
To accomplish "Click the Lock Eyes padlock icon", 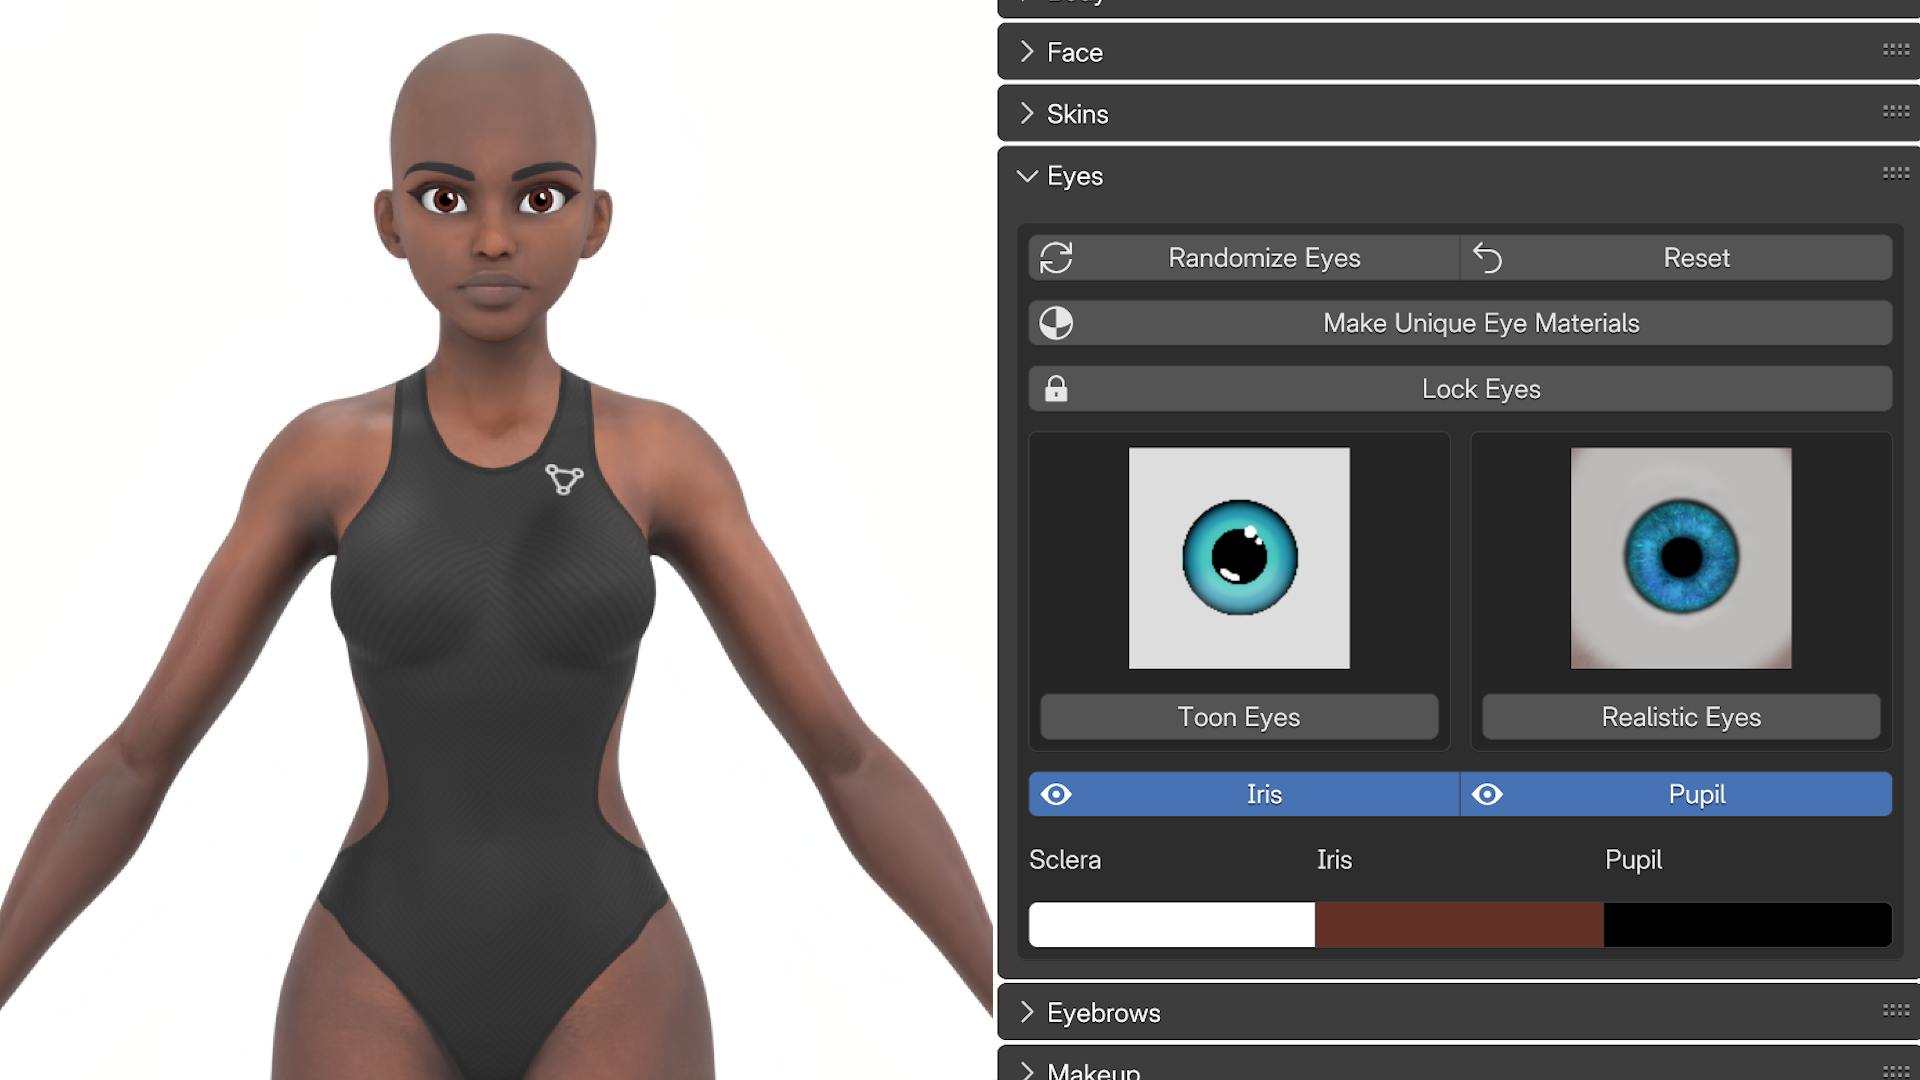I will (x=1056, y=389).
